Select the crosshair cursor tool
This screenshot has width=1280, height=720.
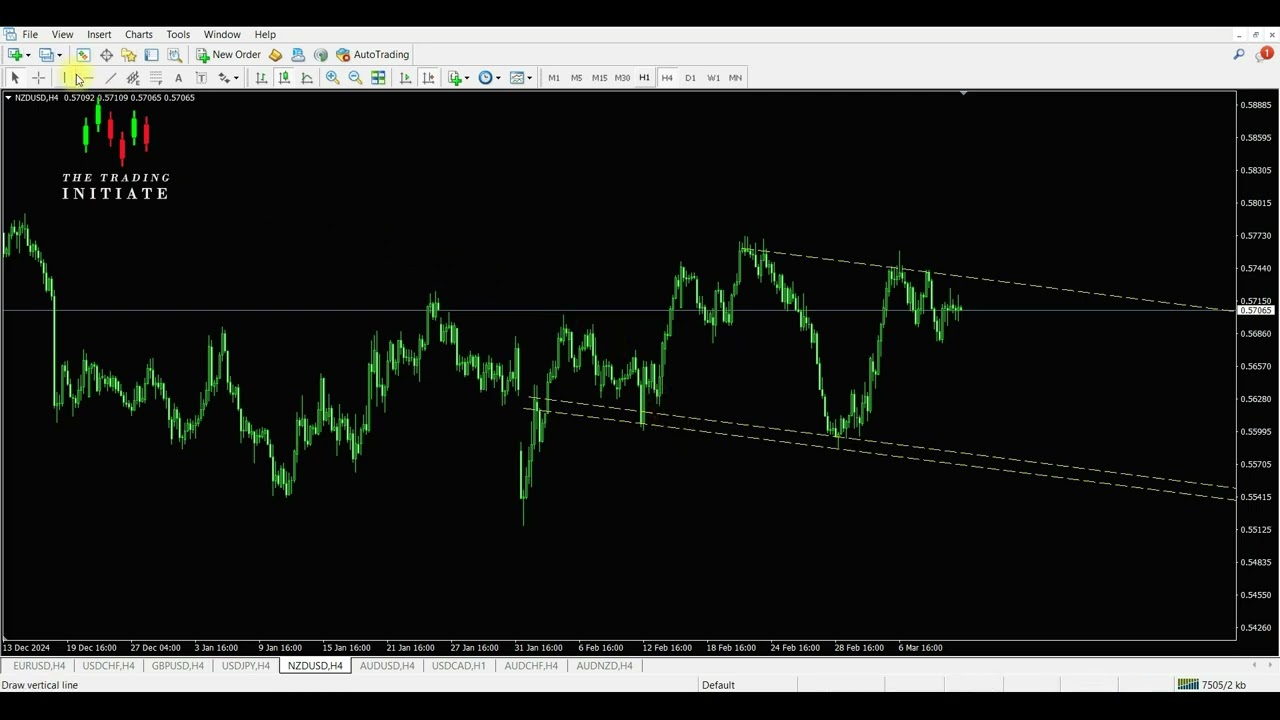(38, 78)
